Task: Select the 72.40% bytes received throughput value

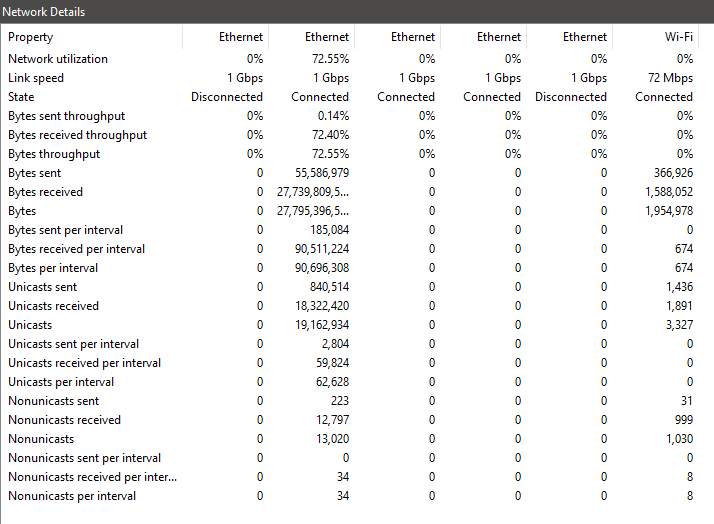Action: point(330,135)
